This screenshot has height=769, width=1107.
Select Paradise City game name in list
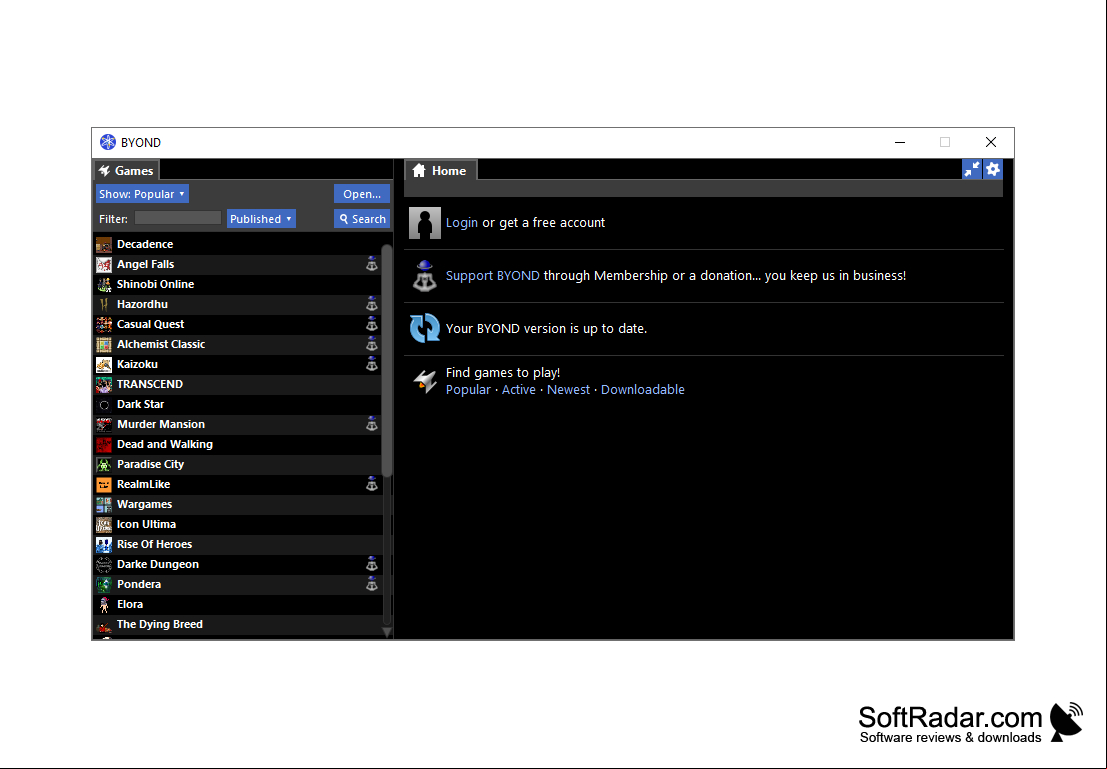coord(150,464)
